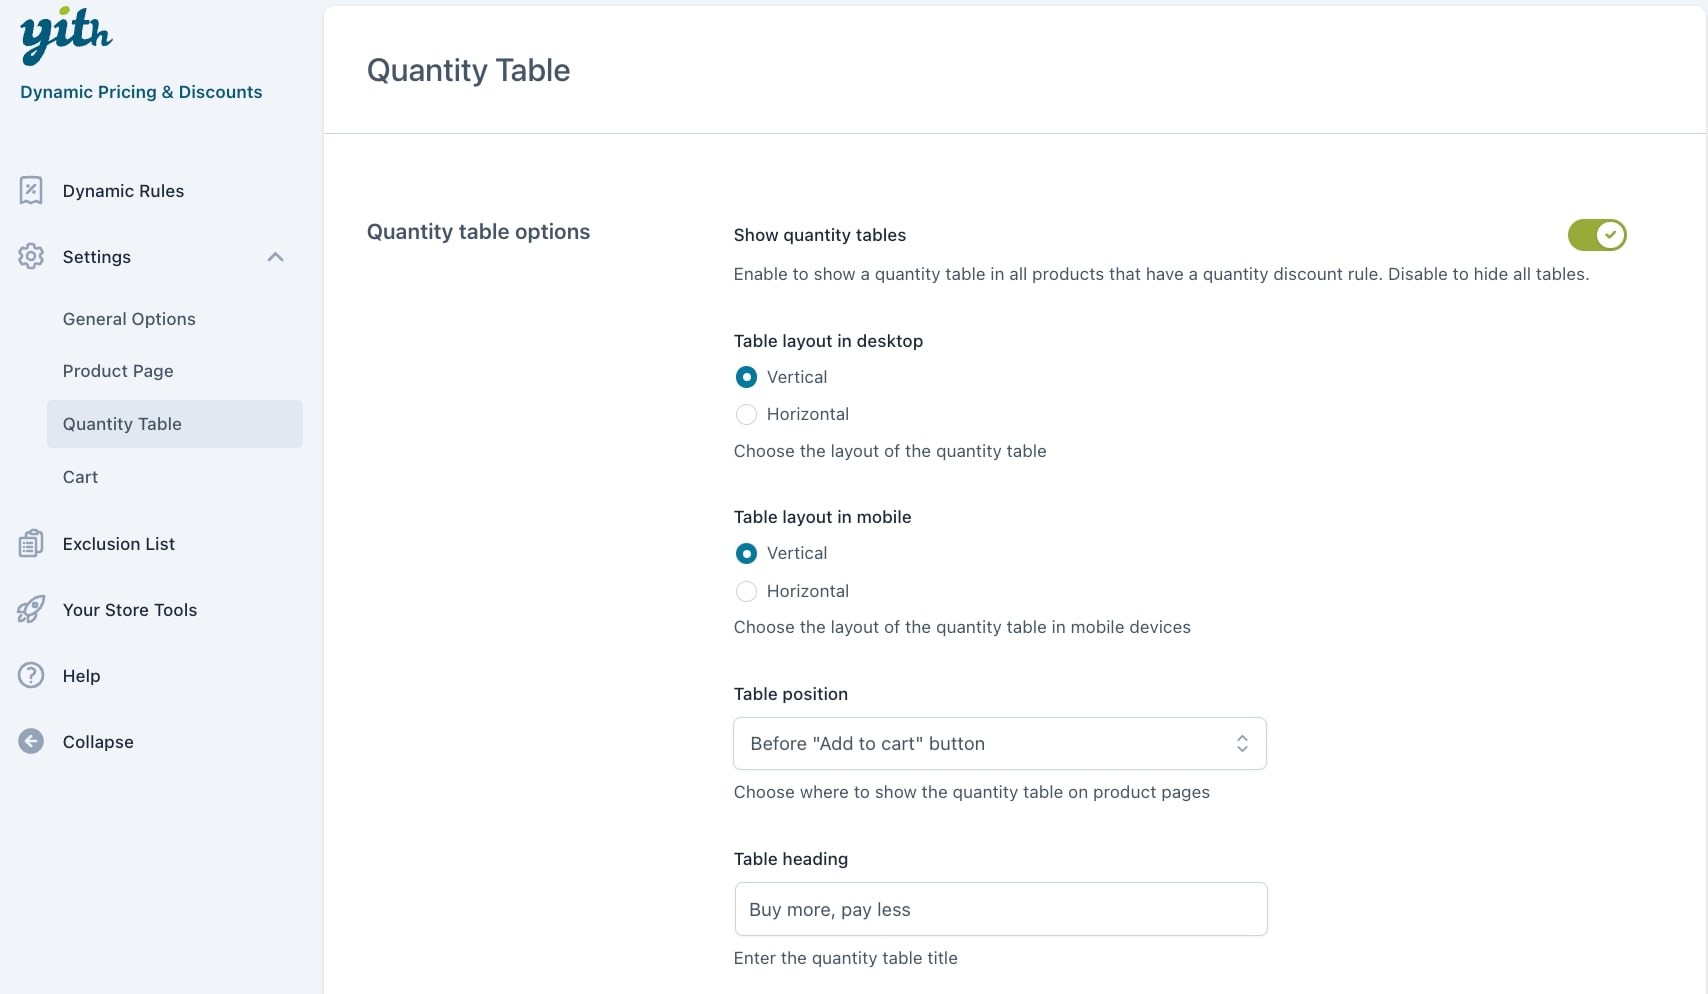Screen dimensions: 1708x994
Task: Click the Your Store Tools rocket icon
Action: click(31, 609)
